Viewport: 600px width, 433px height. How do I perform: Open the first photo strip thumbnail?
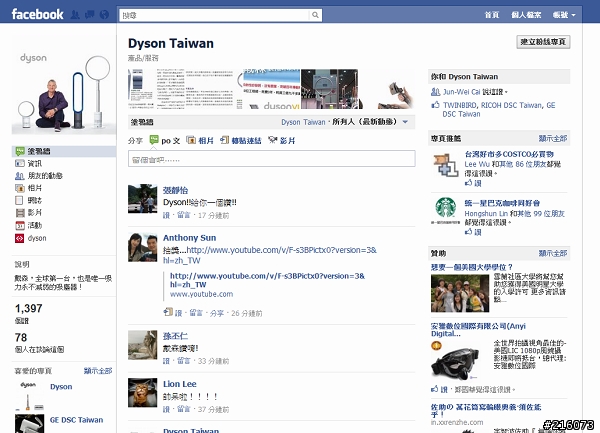coord(141,89)
